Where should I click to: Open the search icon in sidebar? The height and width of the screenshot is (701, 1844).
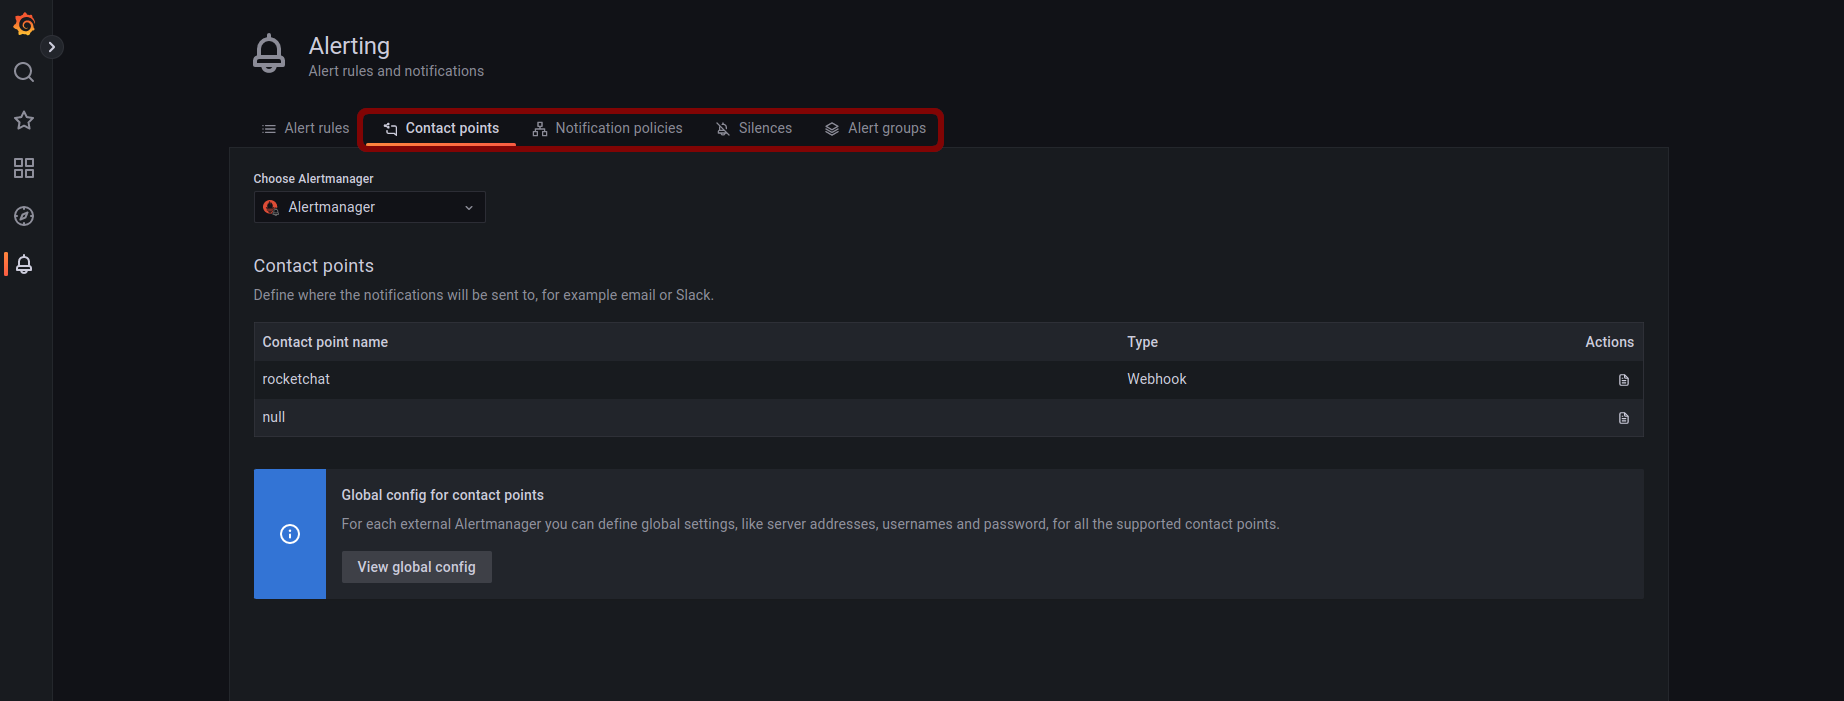tap(24, 72)
